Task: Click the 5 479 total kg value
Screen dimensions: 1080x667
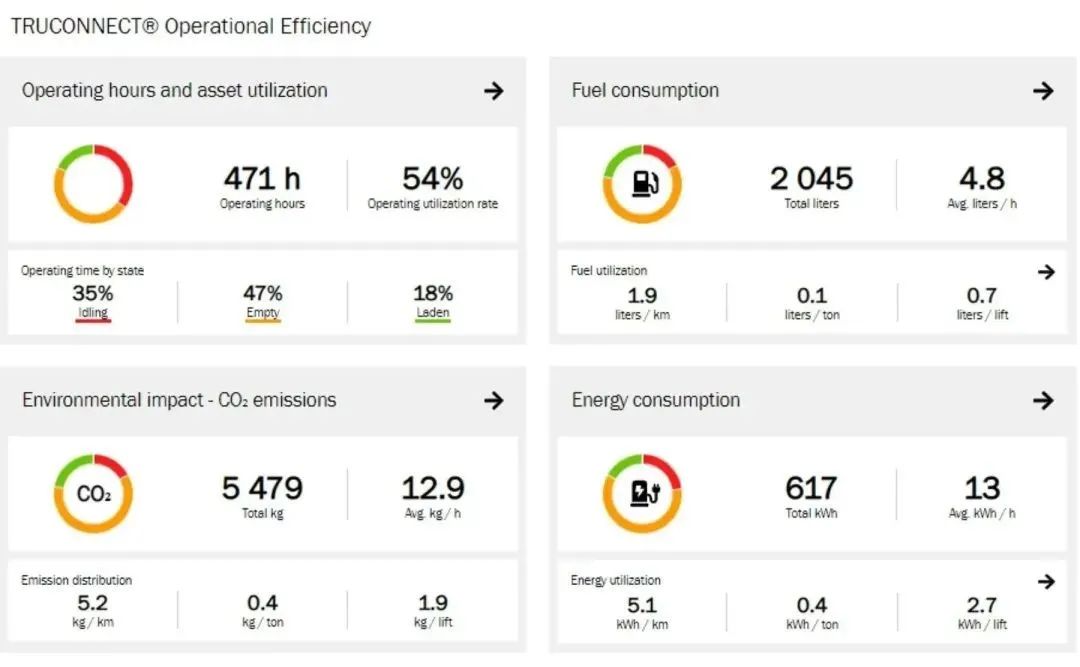Action: point(263,489)
